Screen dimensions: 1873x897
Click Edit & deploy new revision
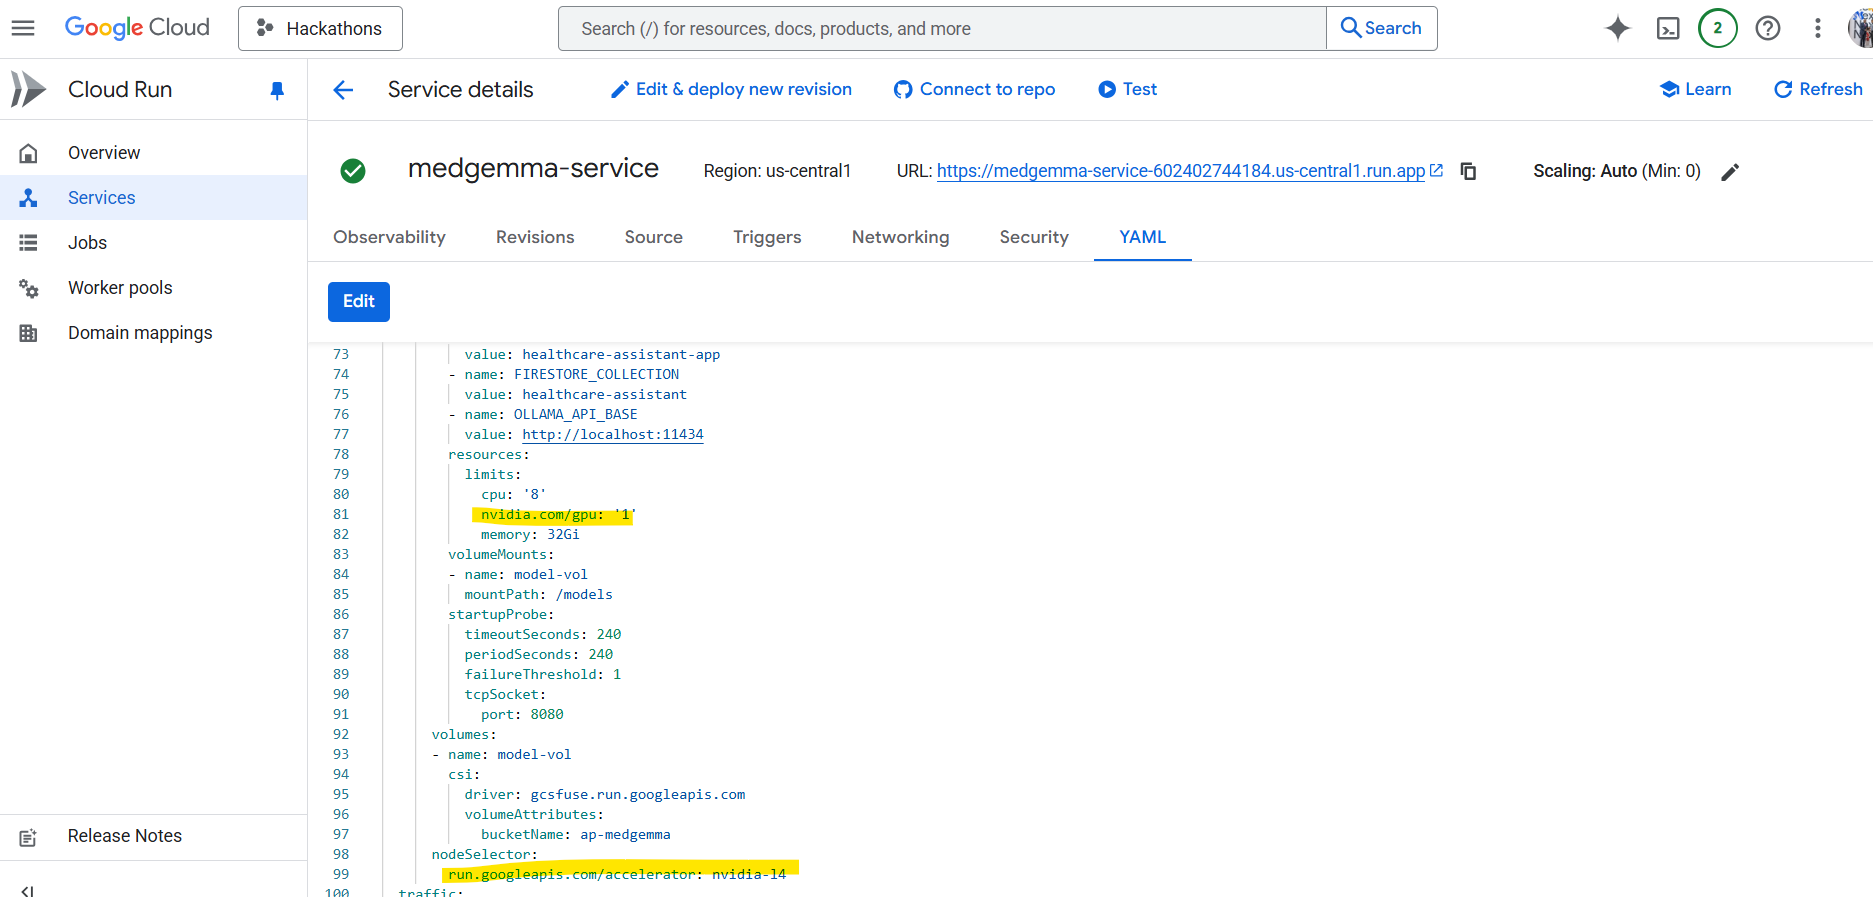pyautogui.click(x=731, y=89)
